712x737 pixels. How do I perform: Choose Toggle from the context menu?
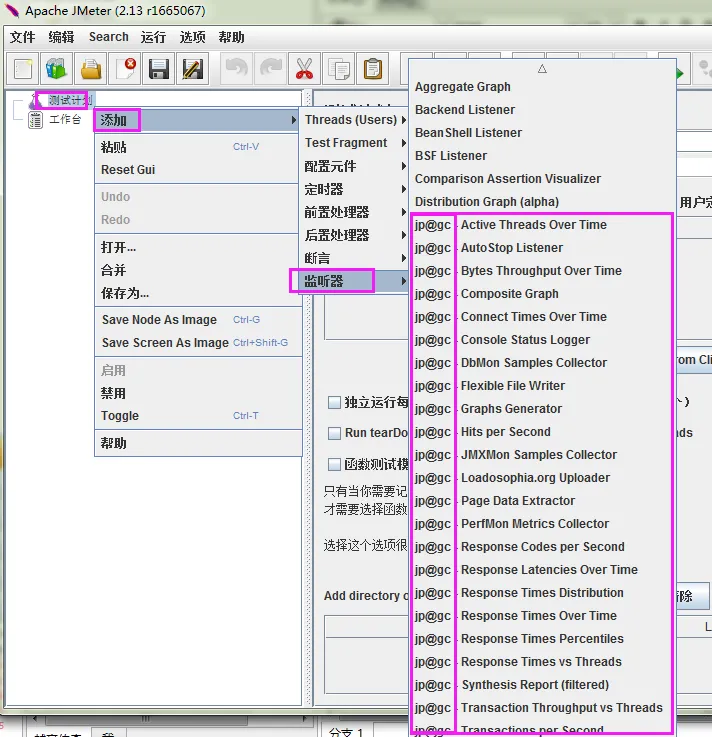pos(196,416)
